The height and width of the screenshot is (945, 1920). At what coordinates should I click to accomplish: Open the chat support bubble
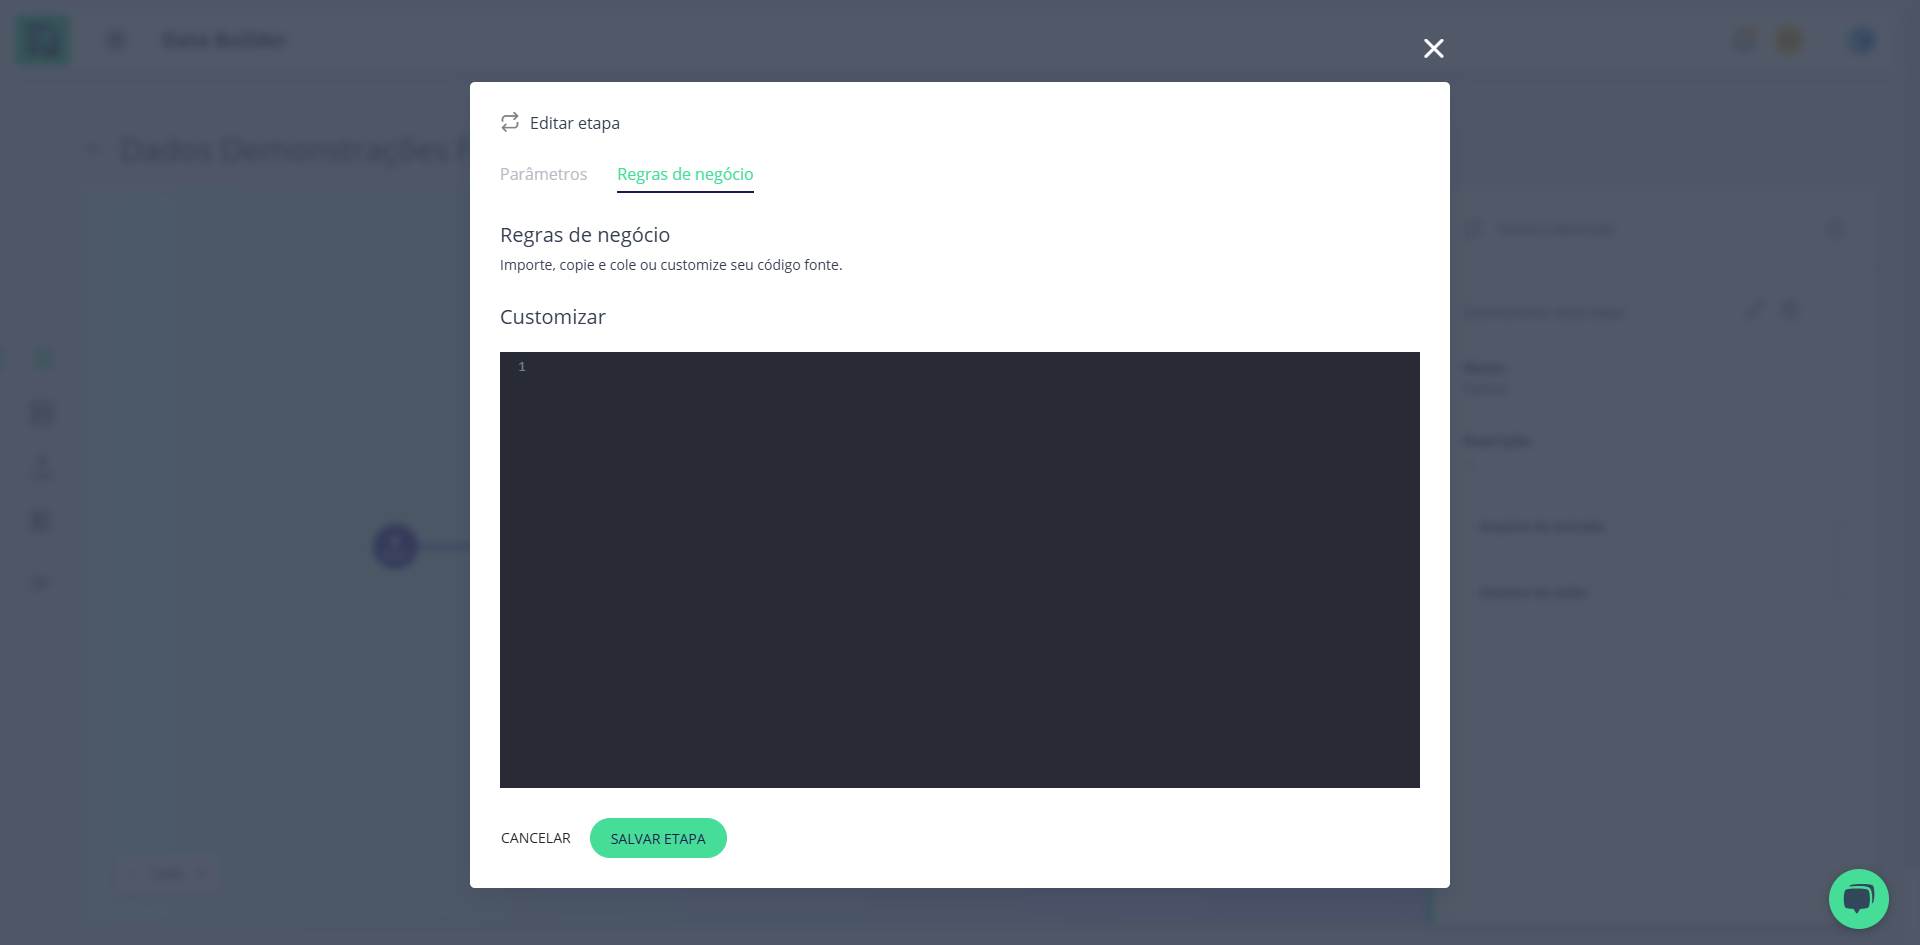1858,898
